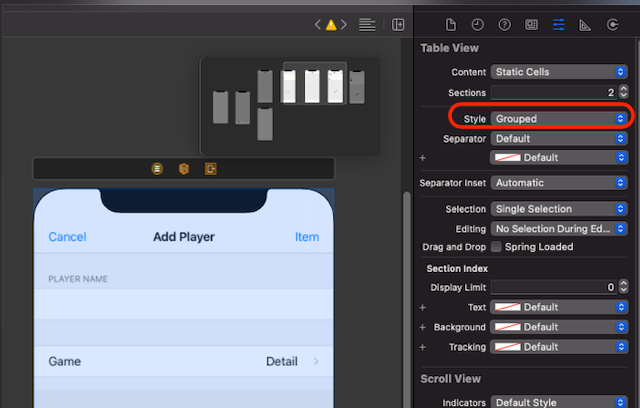Image resolution: width=640 pixels, height=408 pixels.
Task: Open the Editing selection dropdown
Action: [559, 228]
